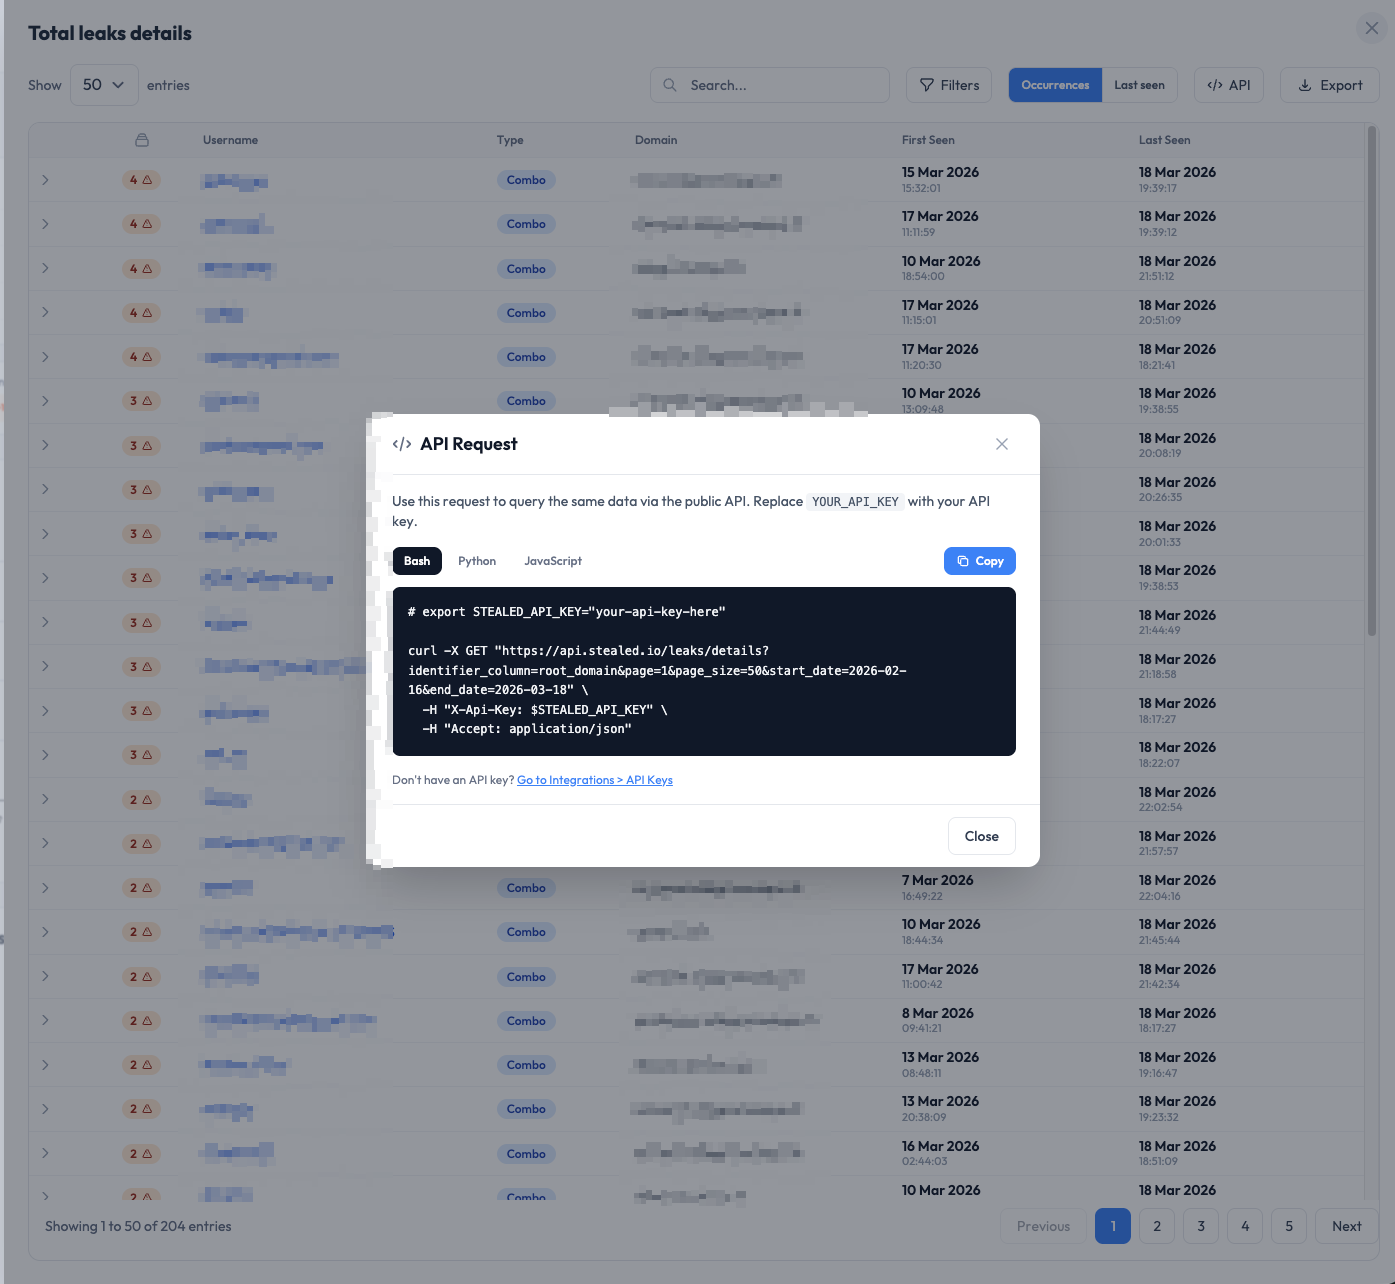1395x1284 pixels.
Task: Click the API Request code icon in dialog title
Action: click(x=402, y=444)
